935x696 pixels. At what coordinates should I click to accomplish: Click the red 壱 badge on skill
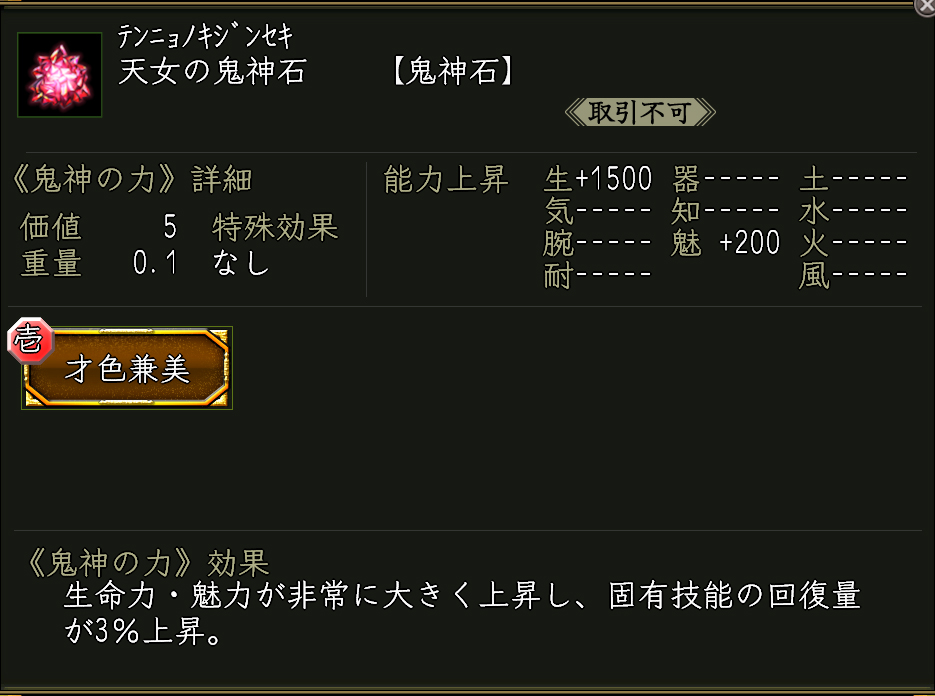(27, 343)
